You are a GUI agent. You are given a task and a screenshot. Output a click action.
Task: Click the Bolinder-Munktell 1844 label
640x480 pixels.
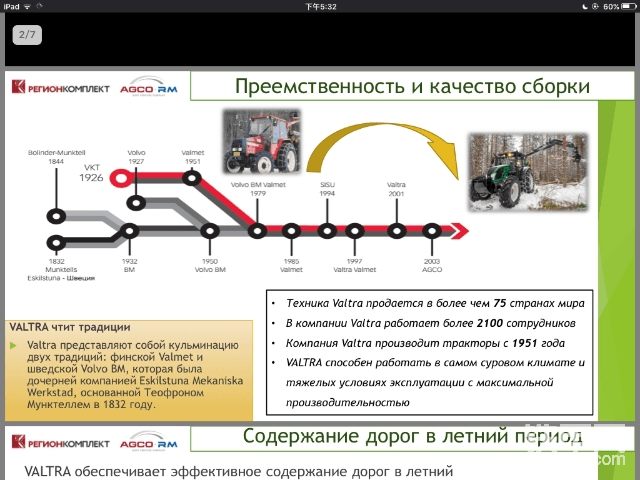pyautogui.click(x=56, y=157)
